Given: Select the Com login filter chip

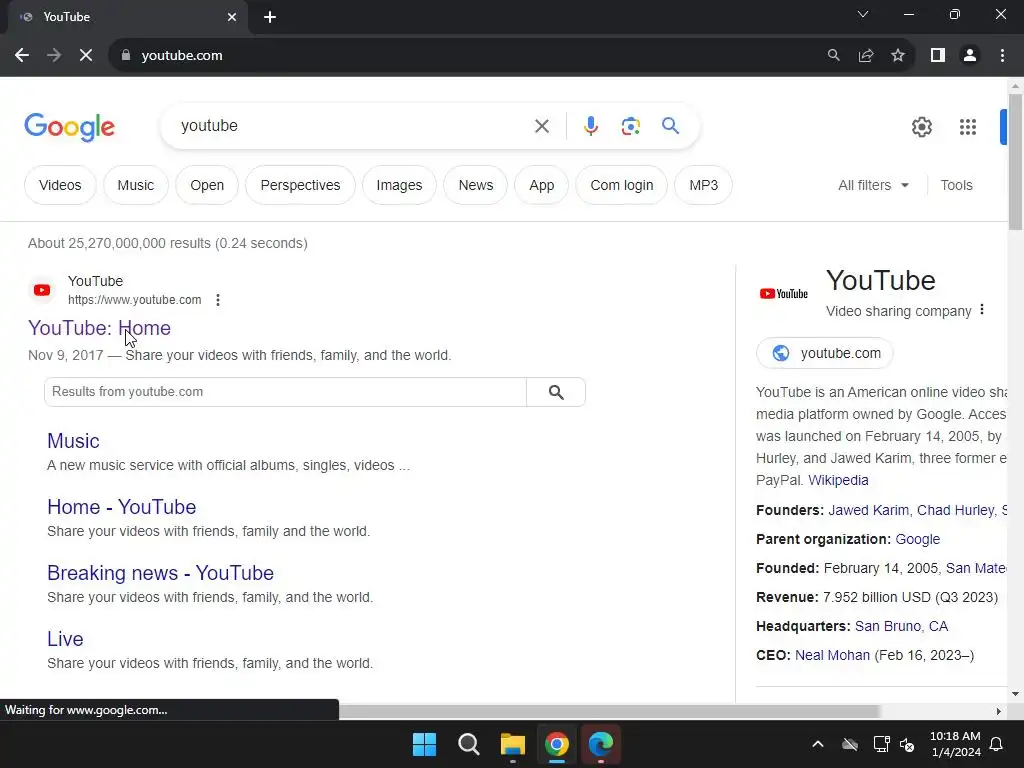Looking at the screenshot, I should tap(622, 185).
